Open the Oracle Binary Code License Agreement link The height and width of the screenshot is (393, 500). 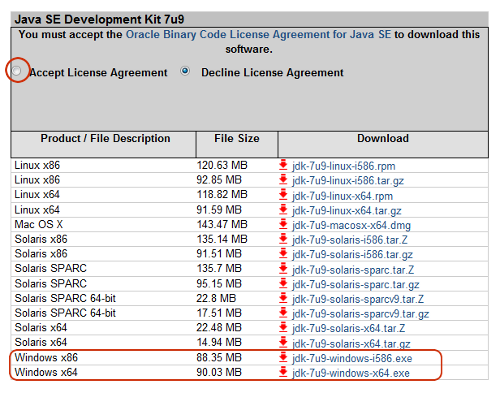[x=258, y=35]
